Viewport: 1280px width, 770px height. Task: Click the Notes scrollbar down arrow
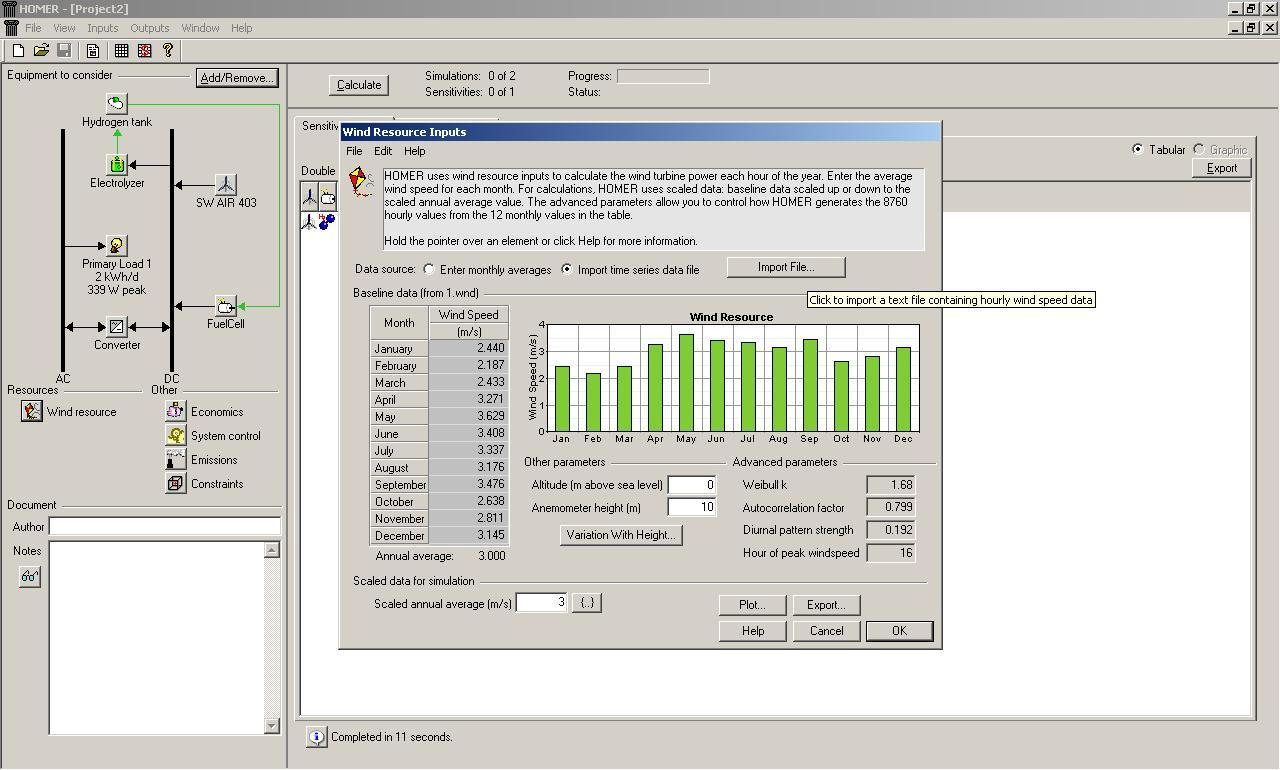tap(272, 726)
